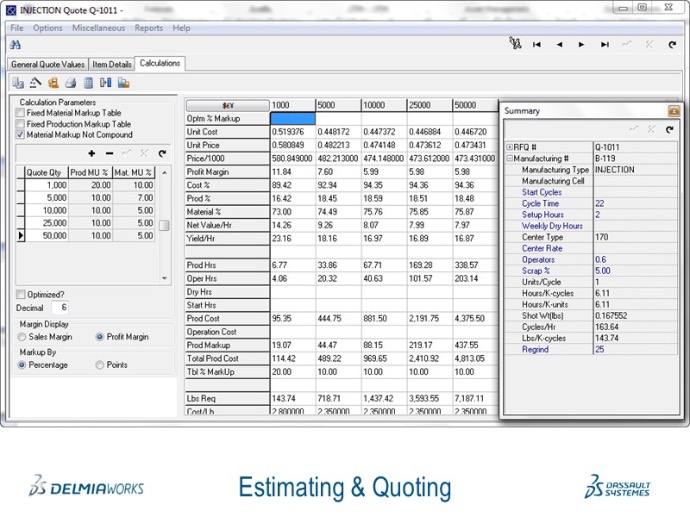Expand the RFQ # tree node
This screenshot has width=690, height=517.
pos(509,146)
